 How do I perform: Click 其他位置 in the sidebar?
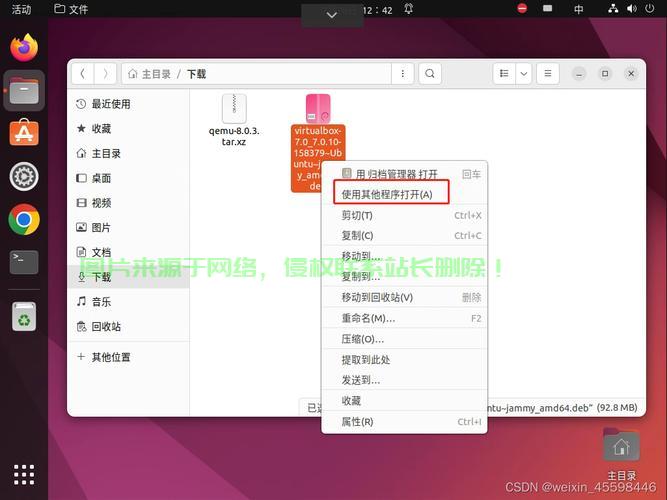128,357
